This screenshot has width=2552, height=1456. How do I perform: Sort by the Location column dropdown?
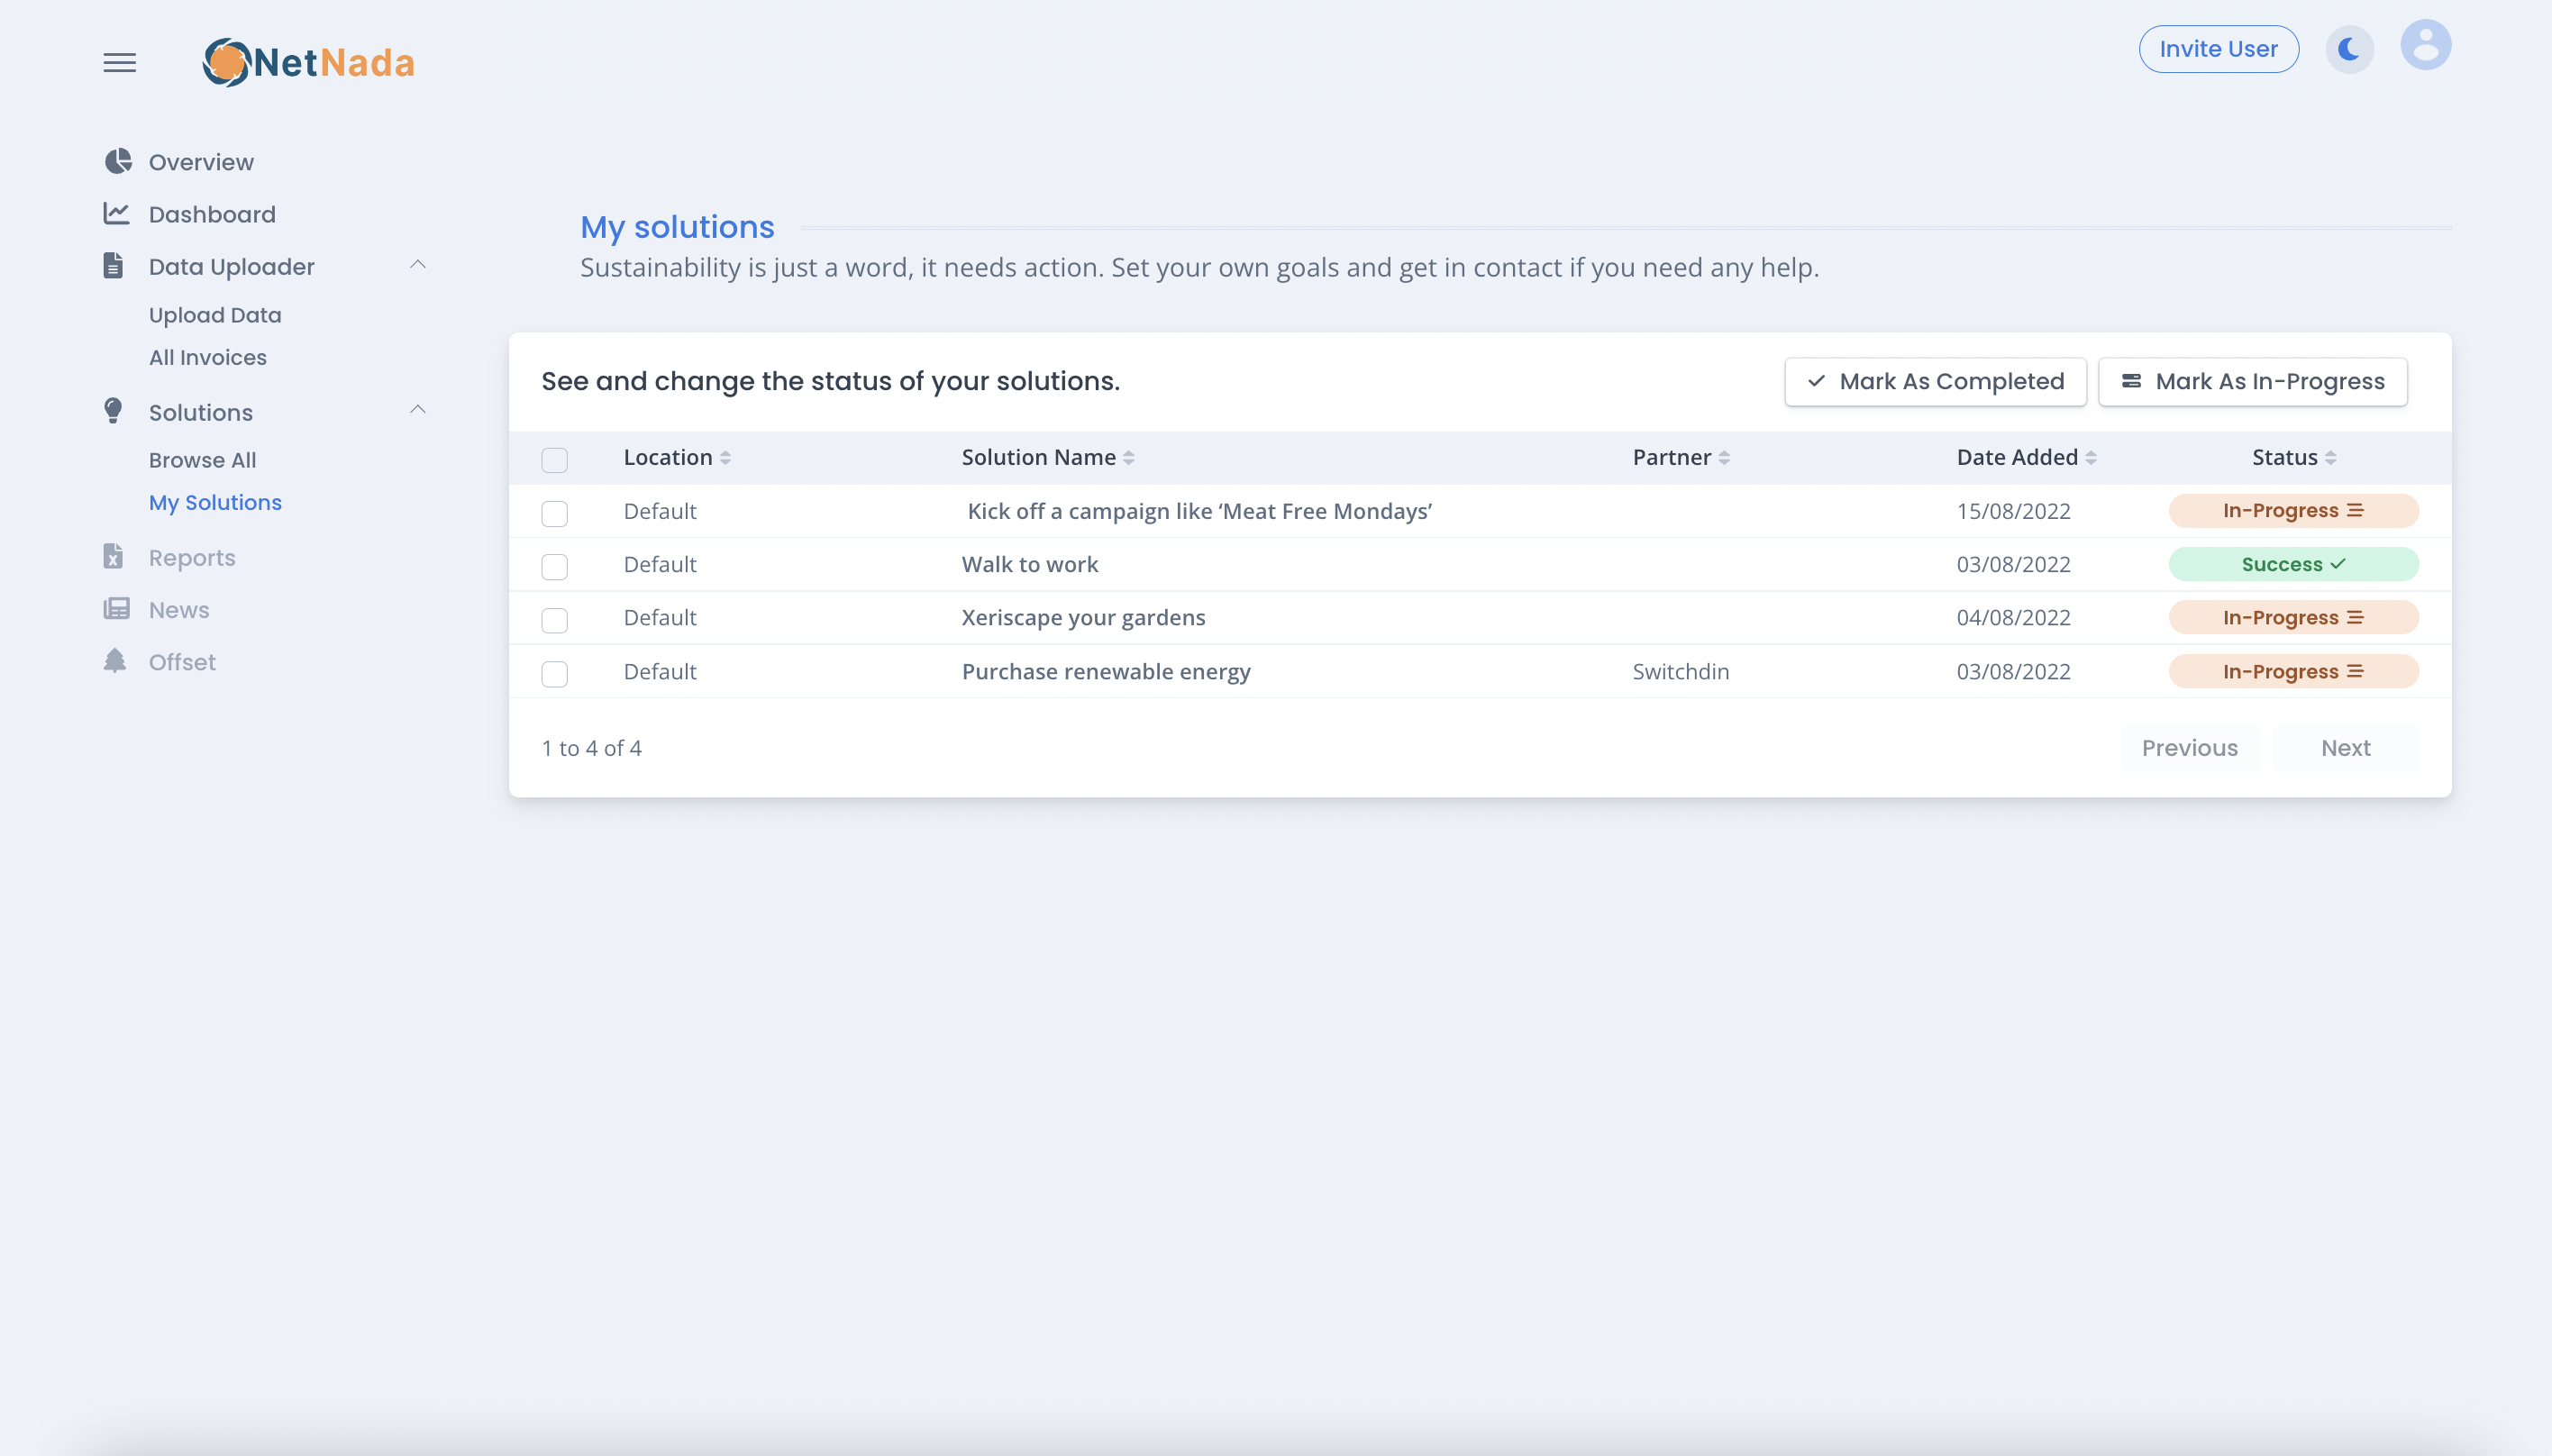point(724,458)
